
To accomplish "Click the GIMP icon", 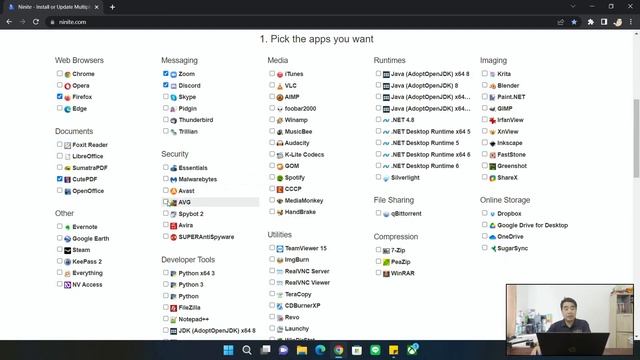I will pos(493,109).
